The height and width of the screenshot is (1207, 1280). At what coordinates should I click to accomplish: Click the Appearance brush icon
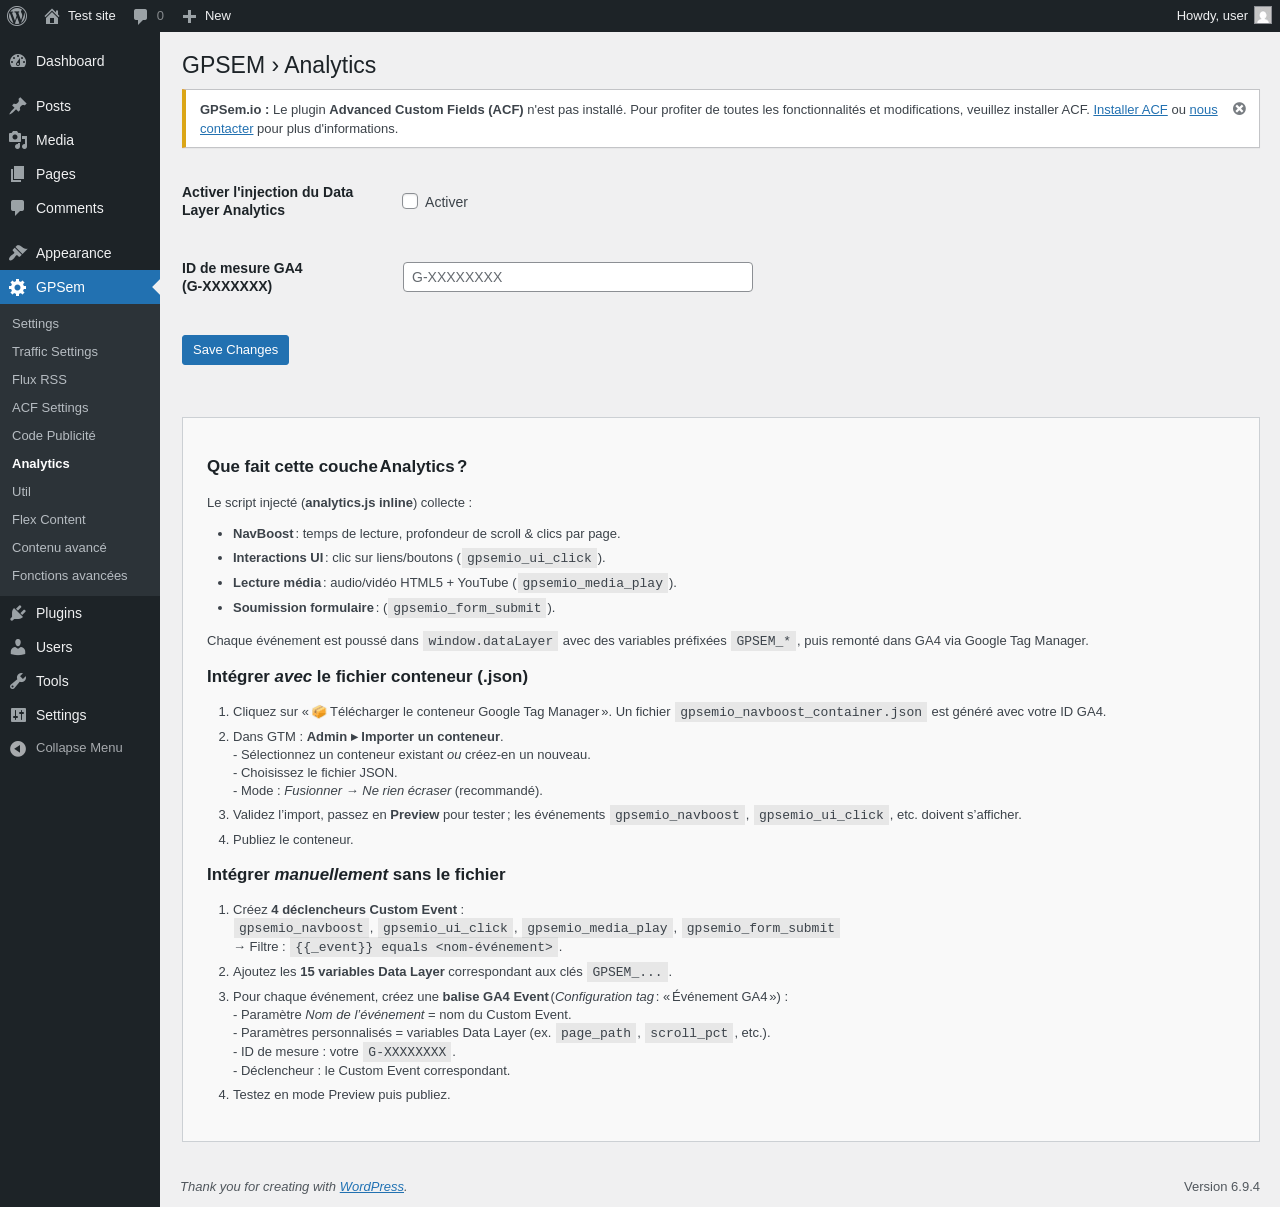coord(18,253)
